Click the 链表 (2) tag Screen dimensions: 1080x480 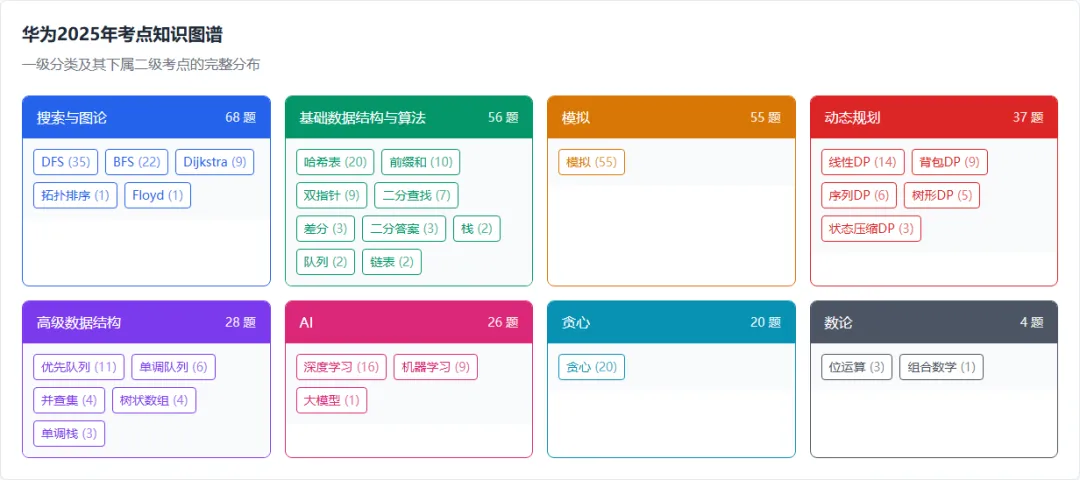(392, 262)
